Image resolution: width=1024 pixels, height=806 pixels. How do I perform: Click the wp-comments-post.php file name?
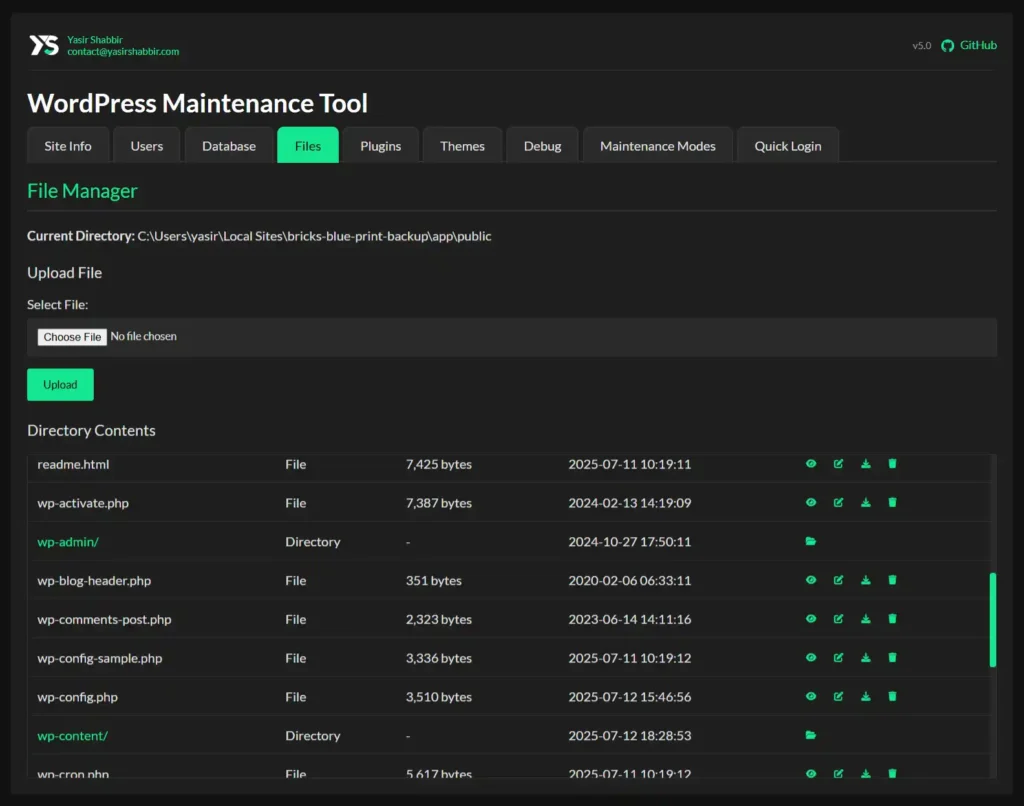[104, 619]
